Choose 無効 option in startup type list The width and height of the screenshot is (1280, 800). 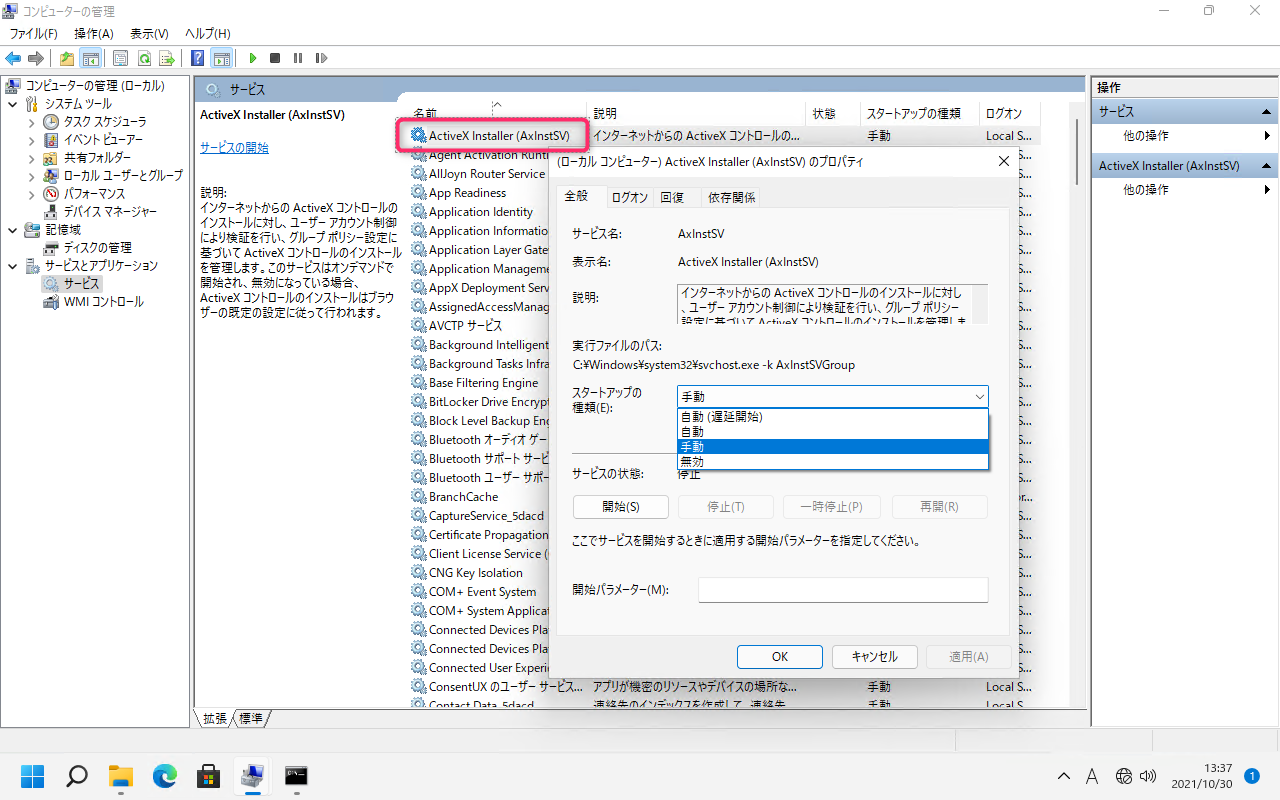(x=832, y=462)
